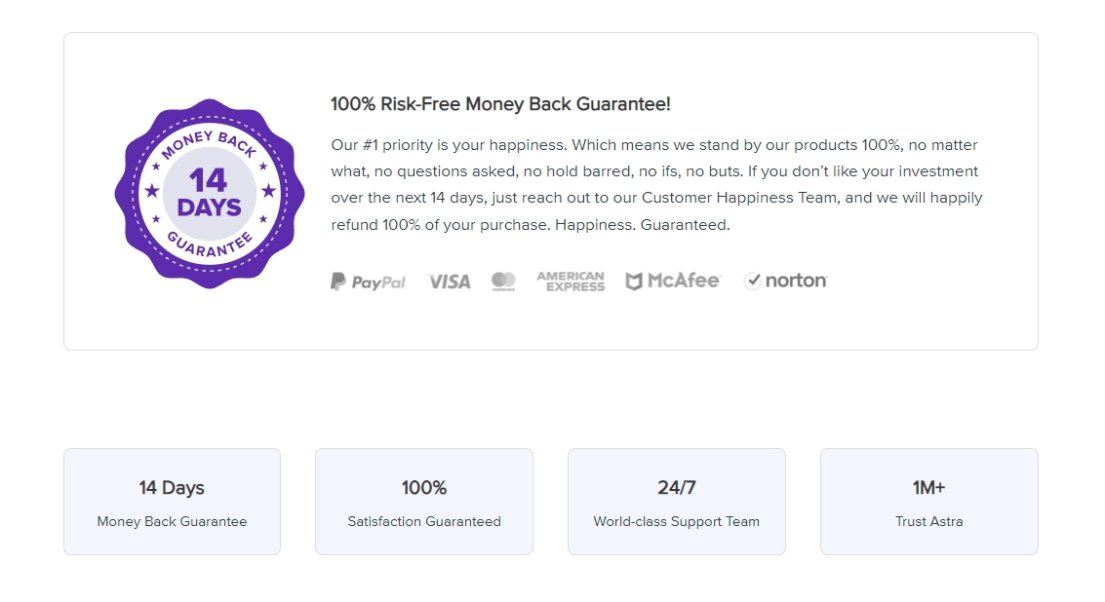Click the 'Money Back Guarantee' card label

click(x=172, y=521)
